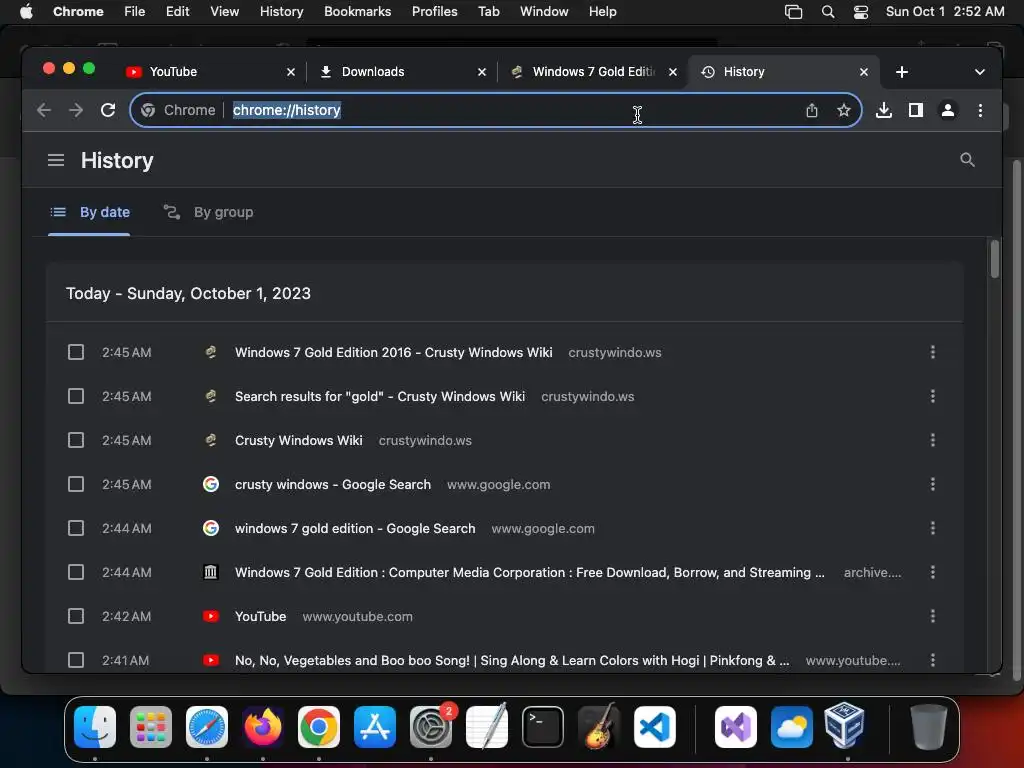
Task: Click the chrome://history address field
Action: tap(496, 110)
